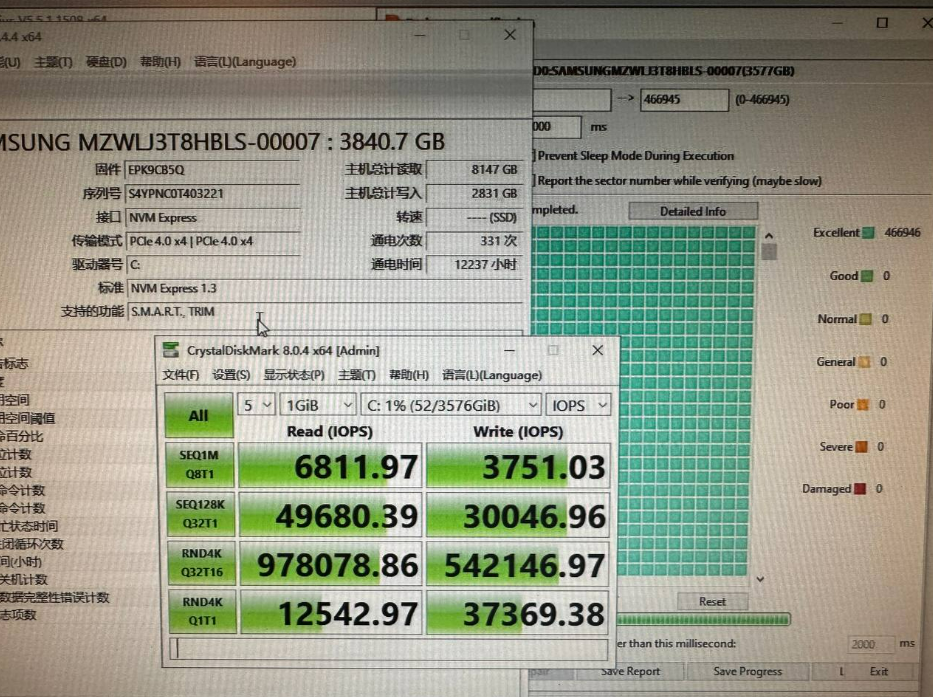Open the 1GiB test size dropdown

click(318, 404)
